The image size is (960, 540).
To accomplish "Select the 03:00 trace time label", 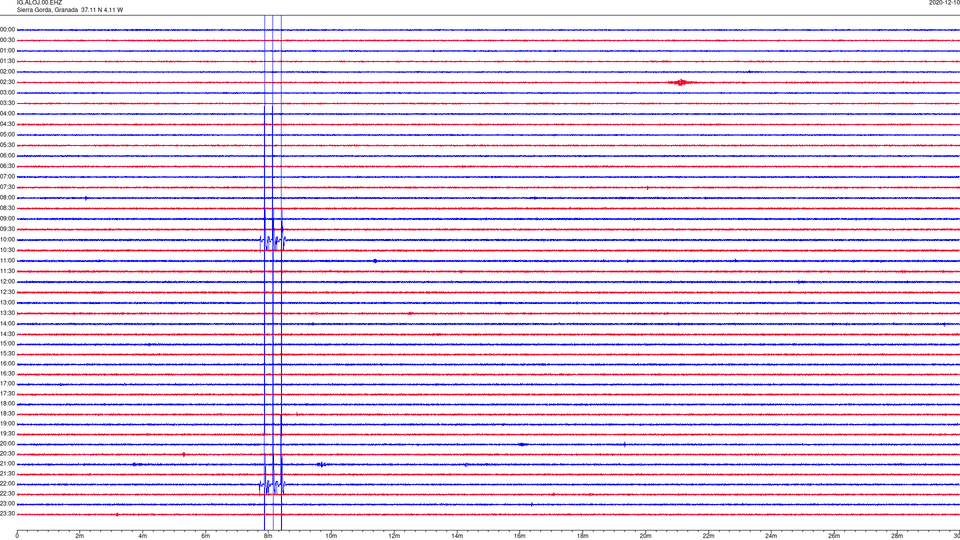I will coord(7,92).
